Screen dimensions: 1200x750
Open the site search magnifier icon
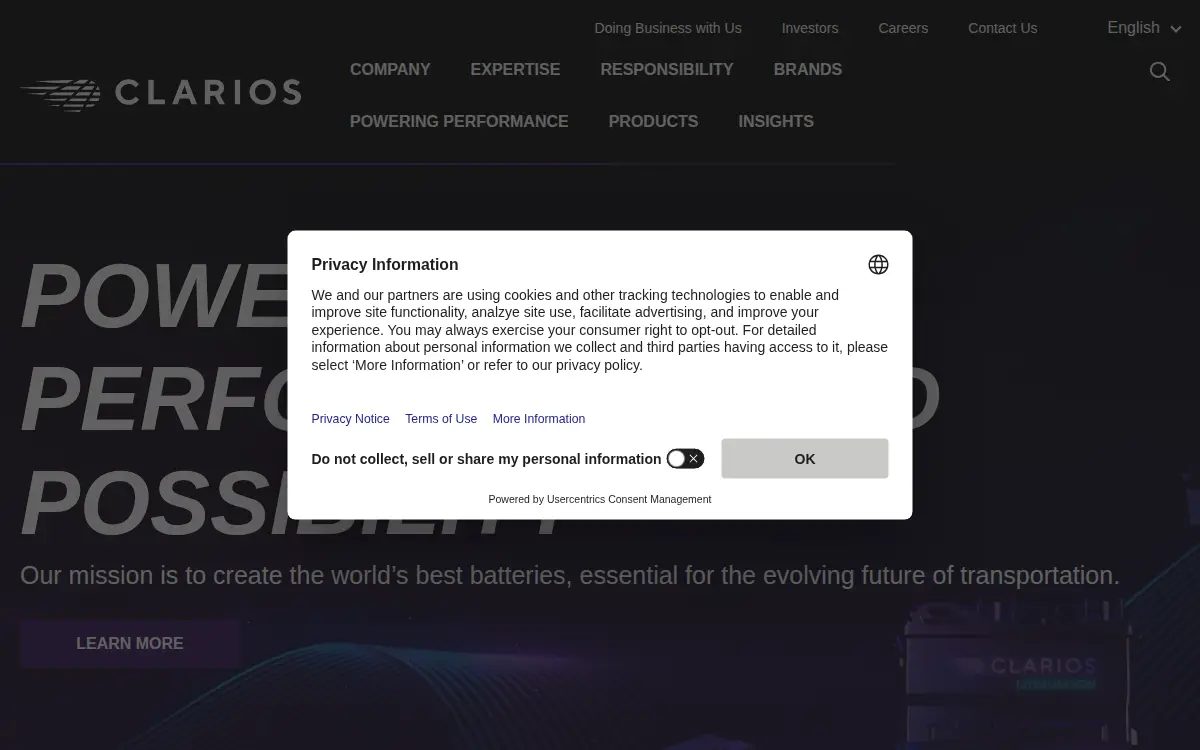[1159, 71]
